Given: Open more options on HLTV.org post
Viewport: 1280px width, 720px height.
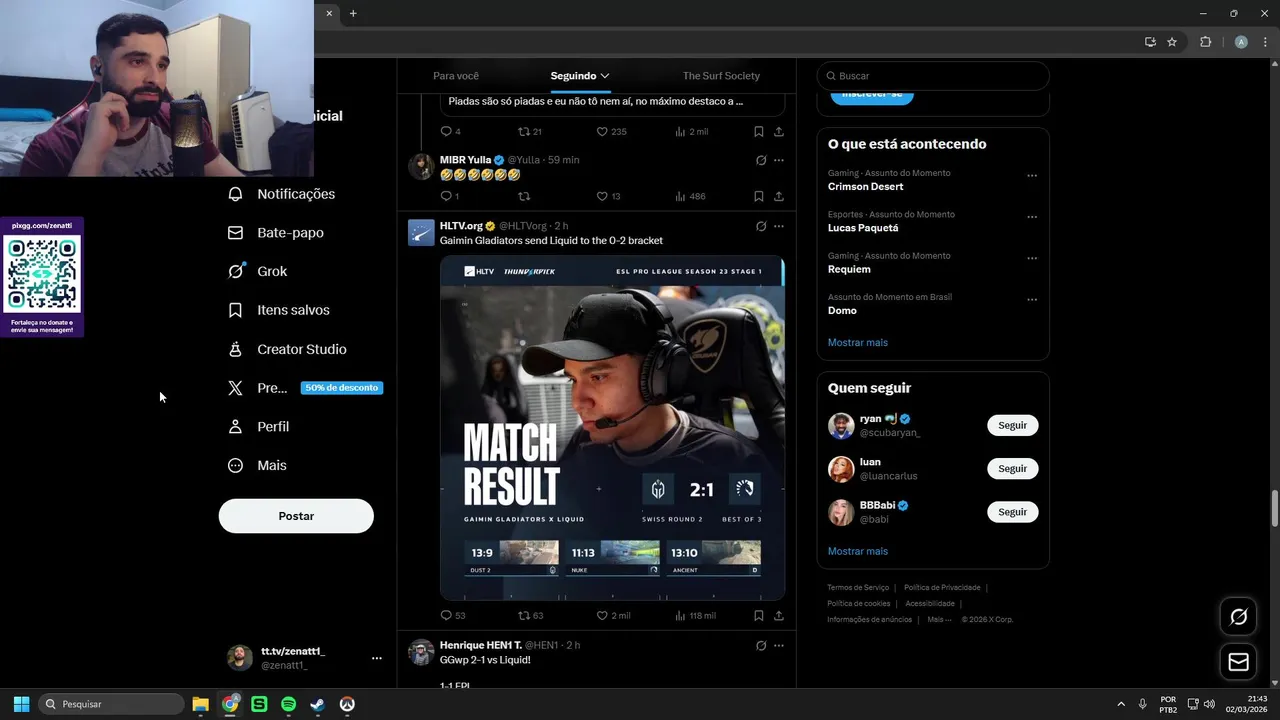Looking at the screenshot, I should coord(779,227).
